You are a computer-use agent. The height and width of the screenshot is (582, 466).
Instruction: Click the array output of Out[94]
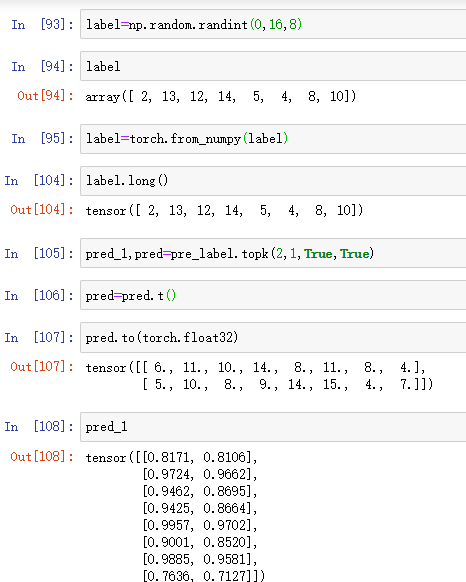coord(221,97)
